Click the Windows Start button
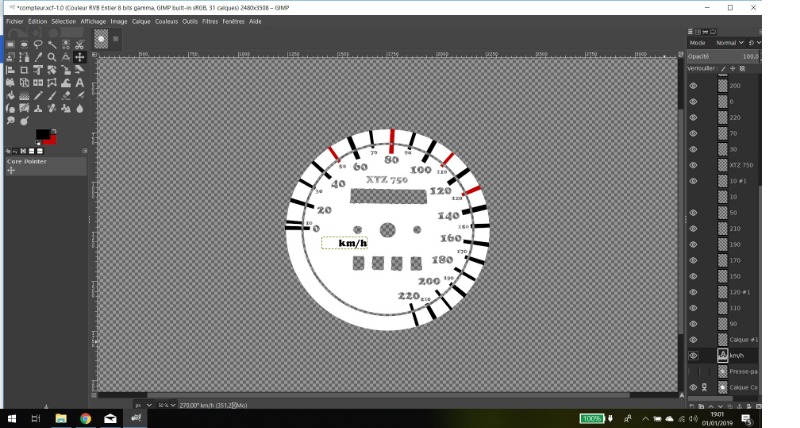This screenshot has height=428, width=800. [x=12, y=418]
